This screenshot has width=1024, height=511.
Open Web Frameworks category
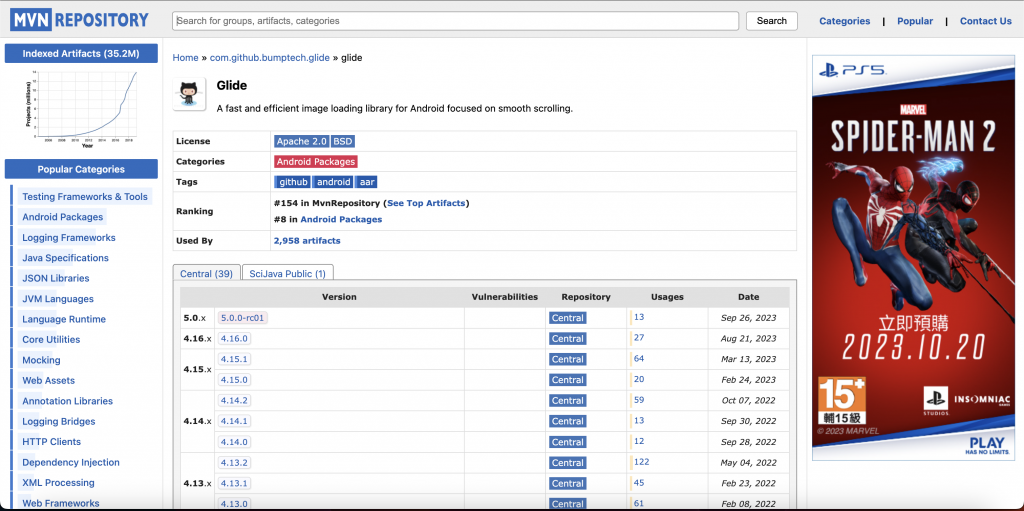[61, 503]
